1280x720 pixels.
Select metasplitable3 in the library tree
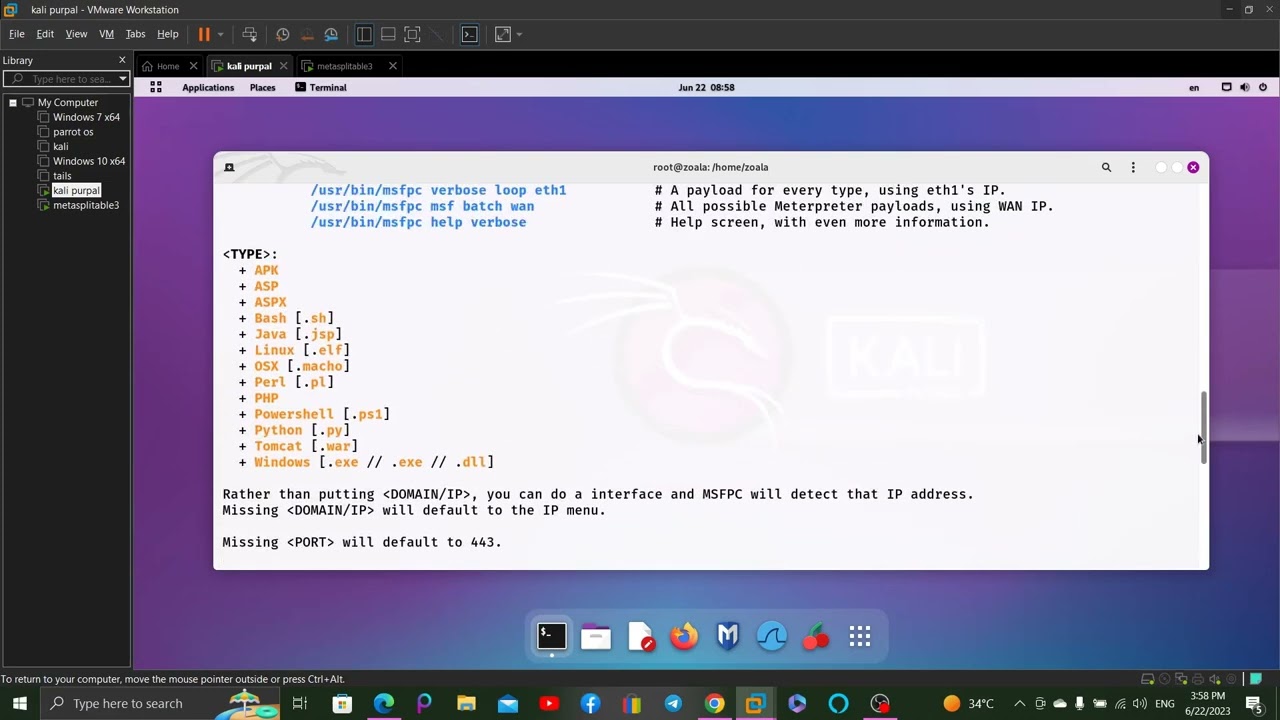pos(86,205)
